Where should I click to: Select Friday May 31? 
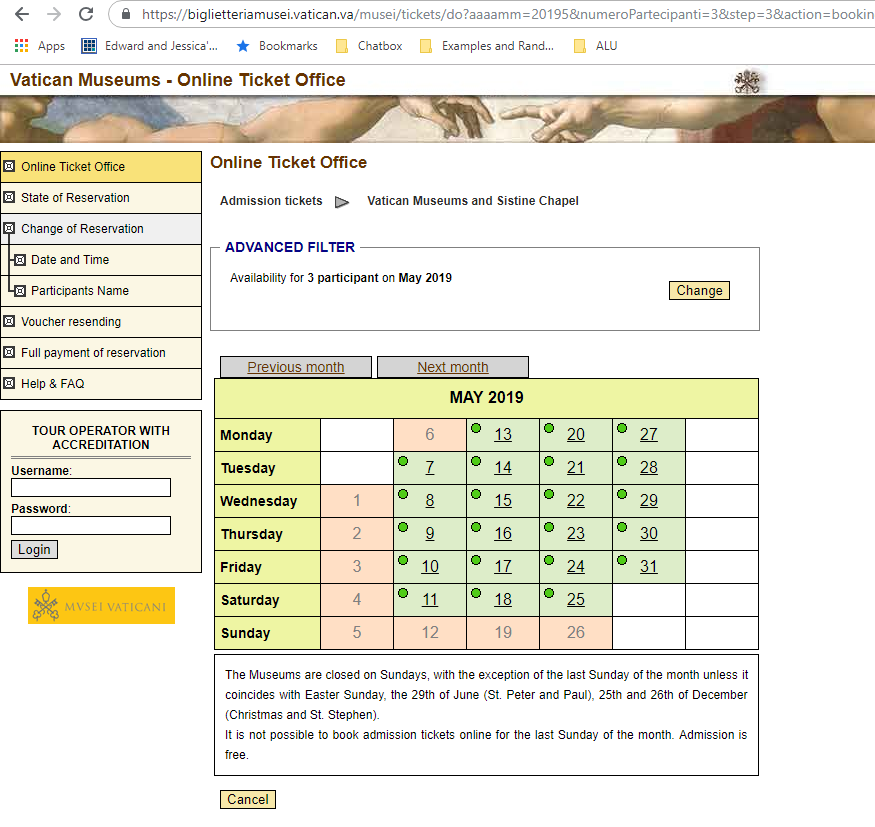click(648, 566)
